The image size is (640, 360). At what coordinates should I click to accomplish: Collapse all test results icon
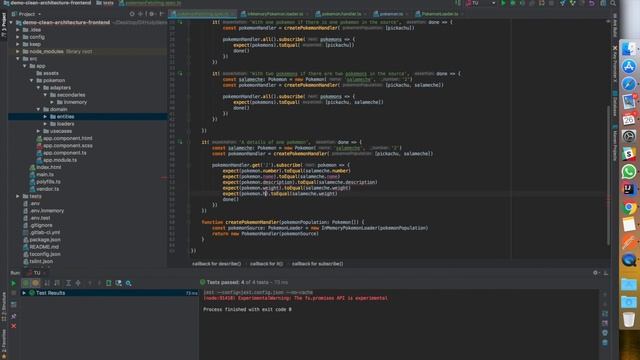[78, 283]
